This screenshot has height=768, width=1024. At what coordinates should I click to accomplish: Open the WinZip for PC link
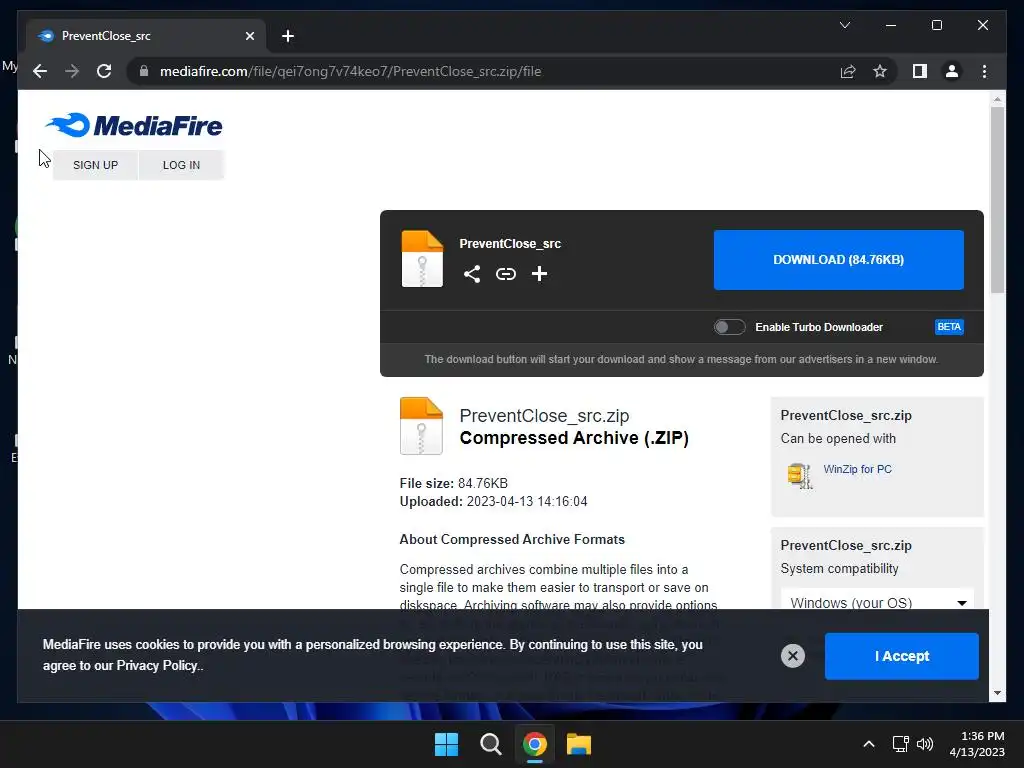857,469
